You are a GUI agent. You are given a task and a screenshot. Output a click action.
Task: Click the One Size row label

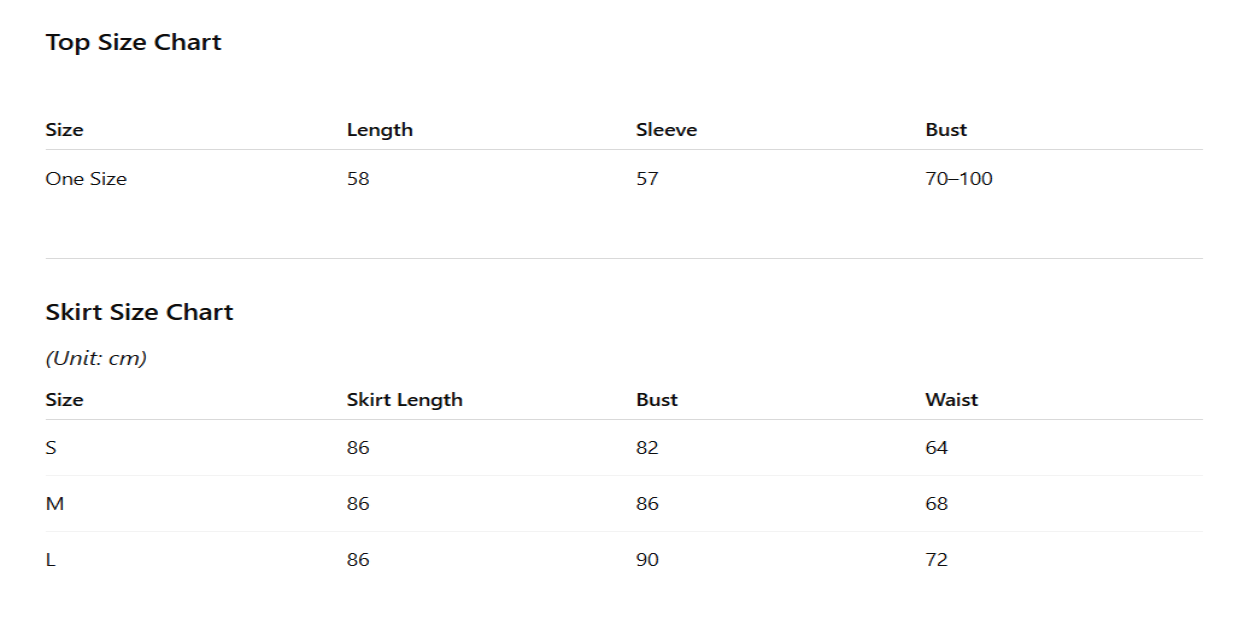click(86, 179)
